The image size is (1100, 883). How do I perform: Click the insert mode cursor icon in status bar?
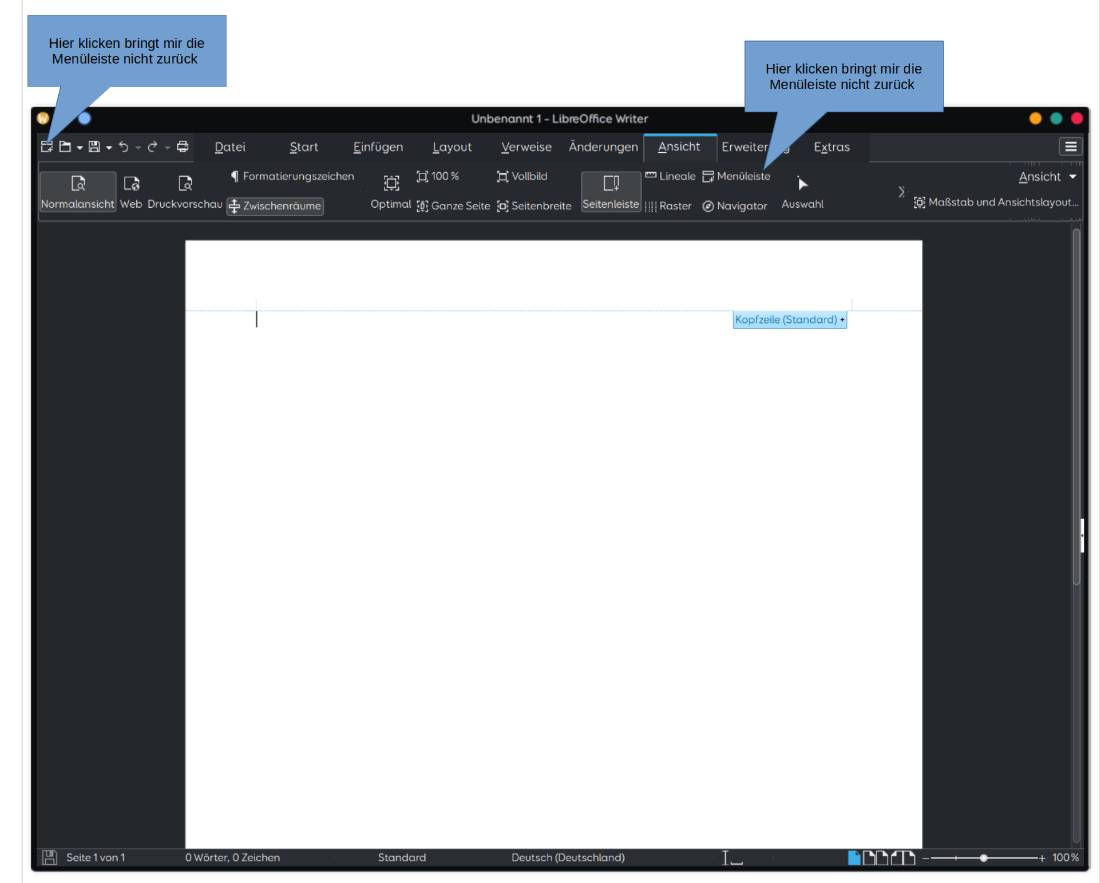pyautogui.click(x=732, y=858)
